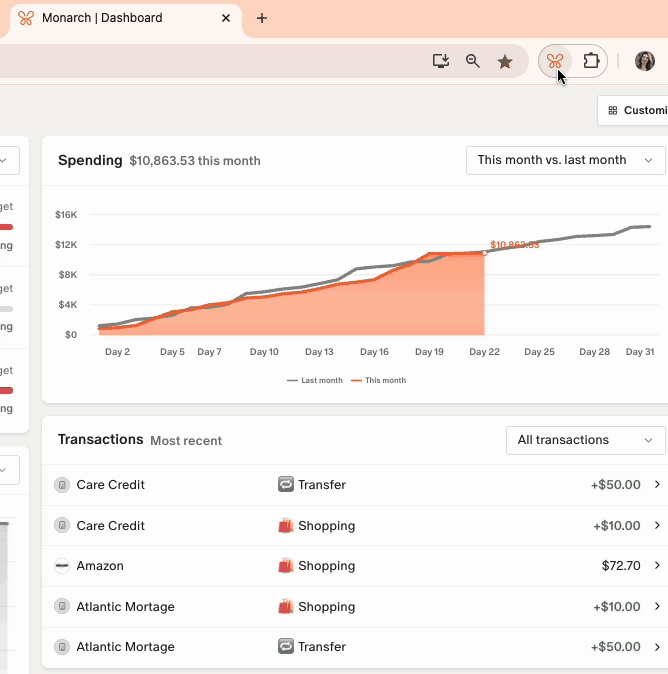Close the Monarch Dashboard tab
The image size is (668, 674).
226,18
